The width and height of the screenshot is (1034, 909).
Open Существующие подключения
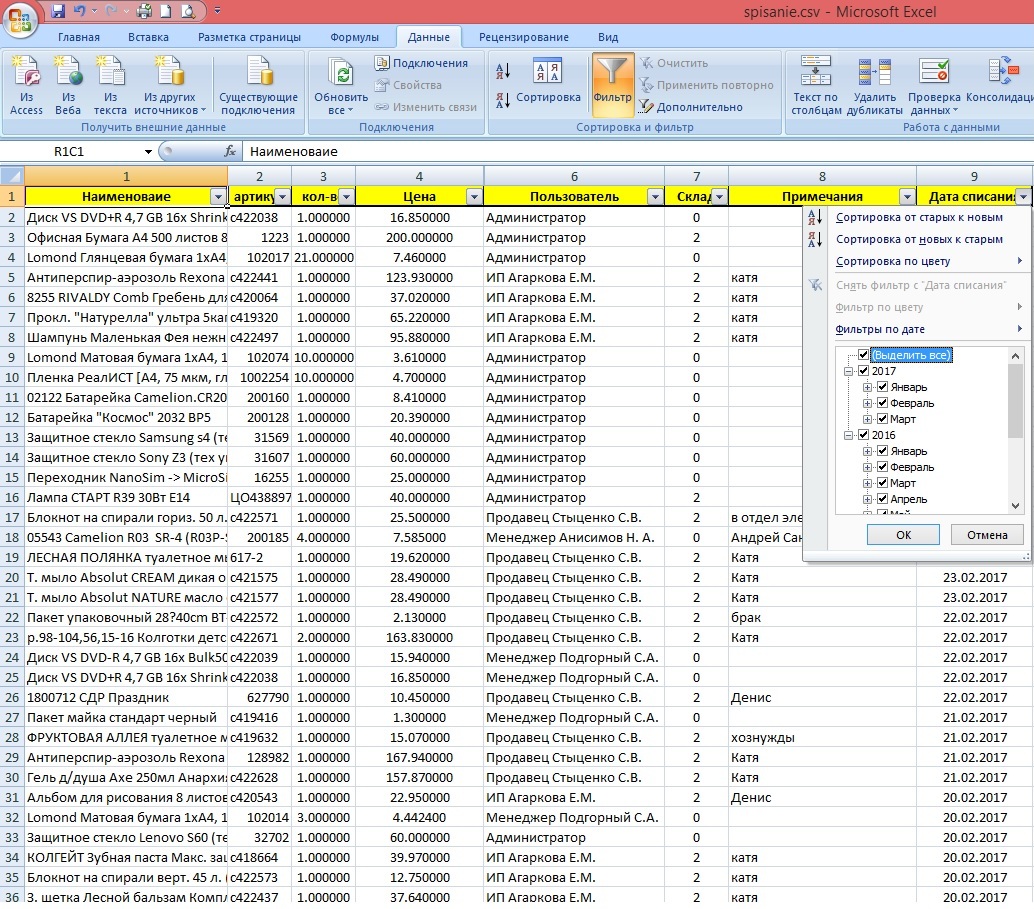point(258,86)
